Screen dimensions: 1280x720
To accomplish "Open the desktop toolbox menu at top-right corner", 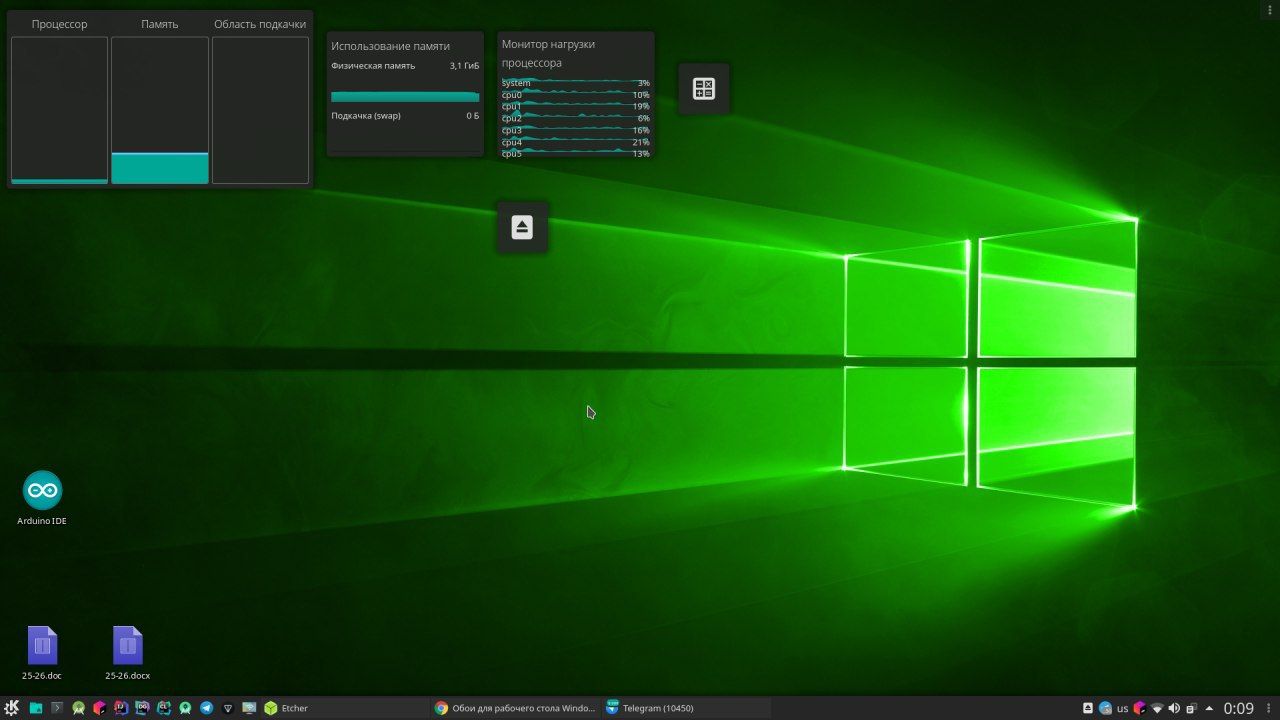I will [x=1269, y=9].
